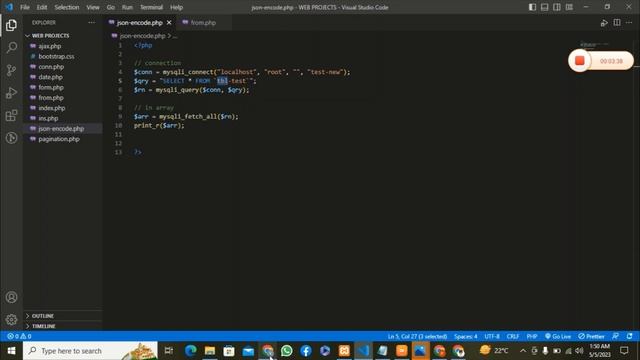Split the editor right

click(x=617, y=22)
